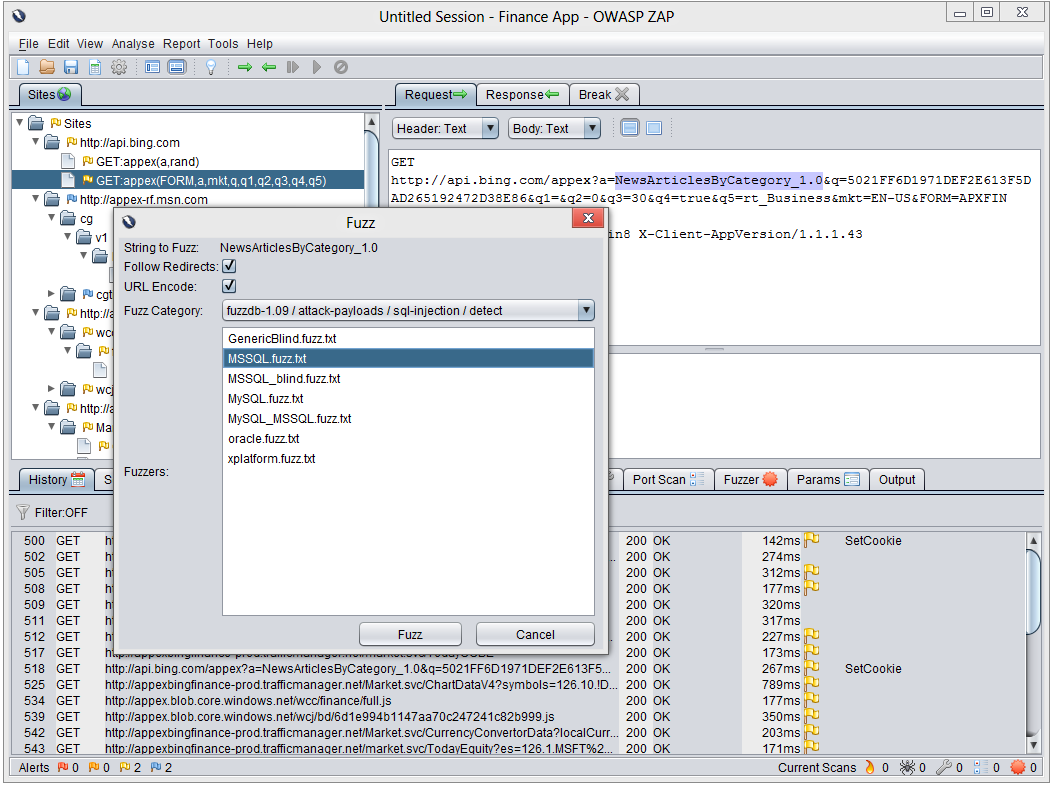Close the Fuzz dialog with red X
Image resolution: width=1050 pixels, height=785 pixels.
589,218
